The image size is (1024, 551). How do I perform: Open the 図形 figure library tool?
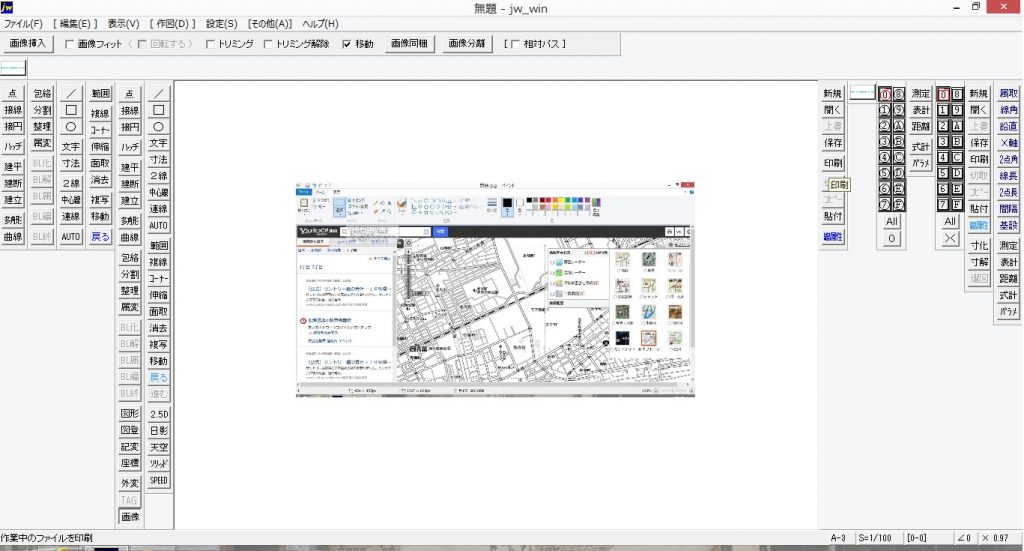tap(130, 413)
